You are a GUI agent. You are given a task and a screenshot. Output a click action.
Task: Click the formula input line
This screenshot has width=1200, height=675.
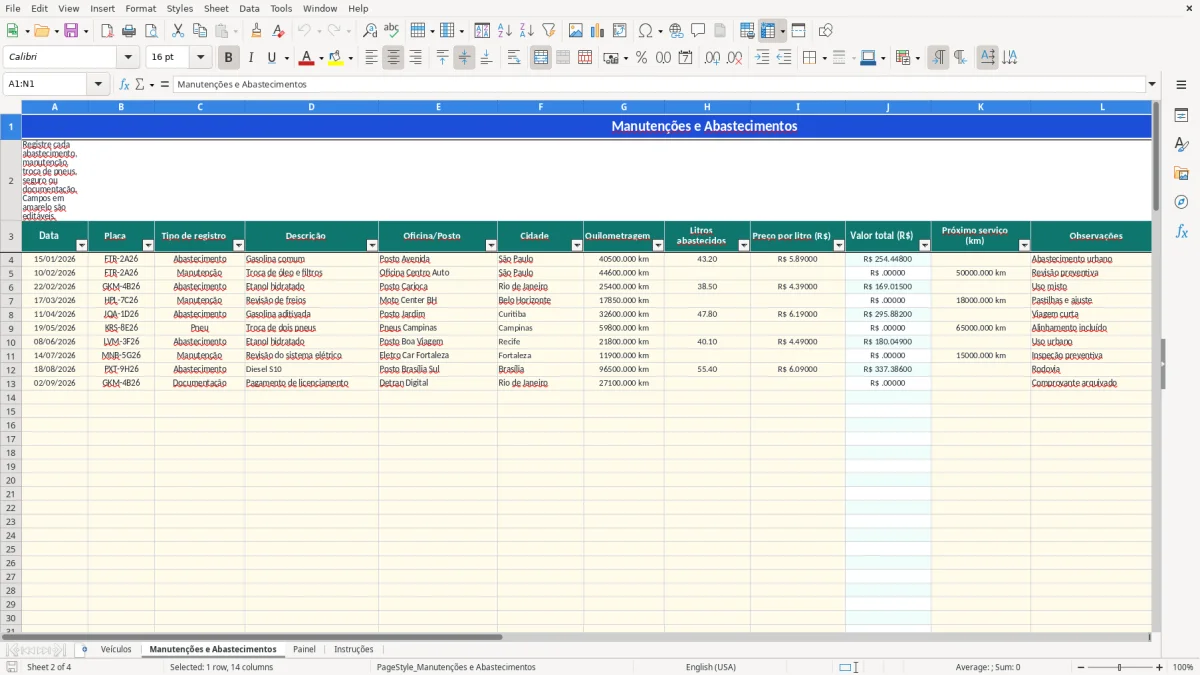(658, 84)
